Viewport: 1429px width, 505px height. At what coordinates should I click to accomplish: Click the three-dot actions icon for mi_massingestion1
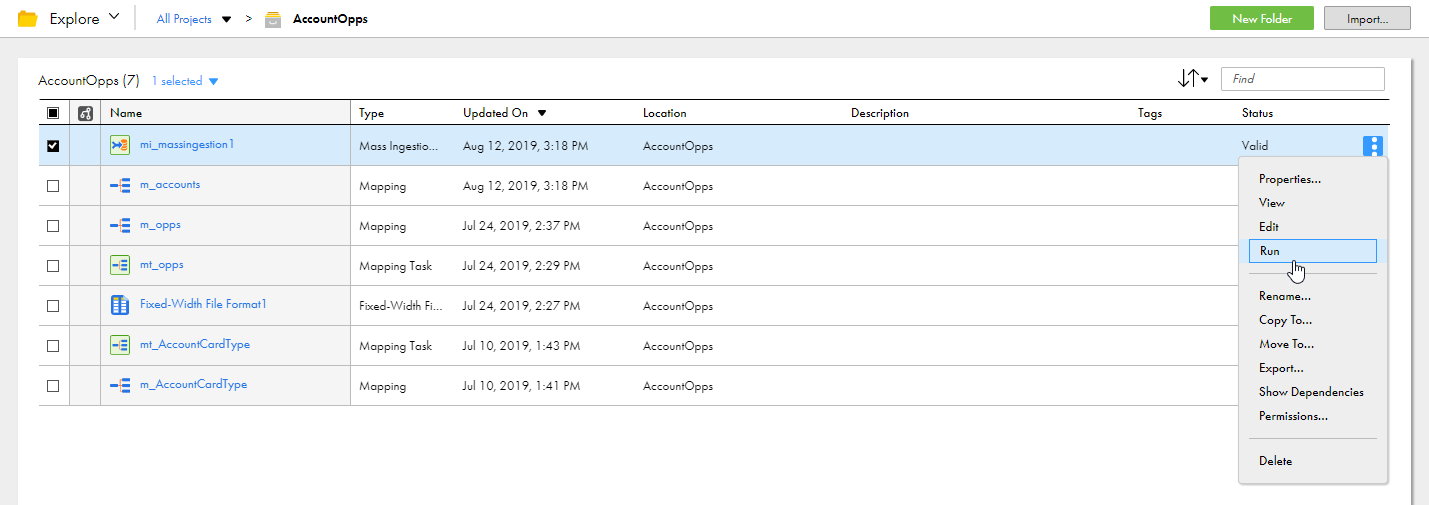tap(1374, 146)
